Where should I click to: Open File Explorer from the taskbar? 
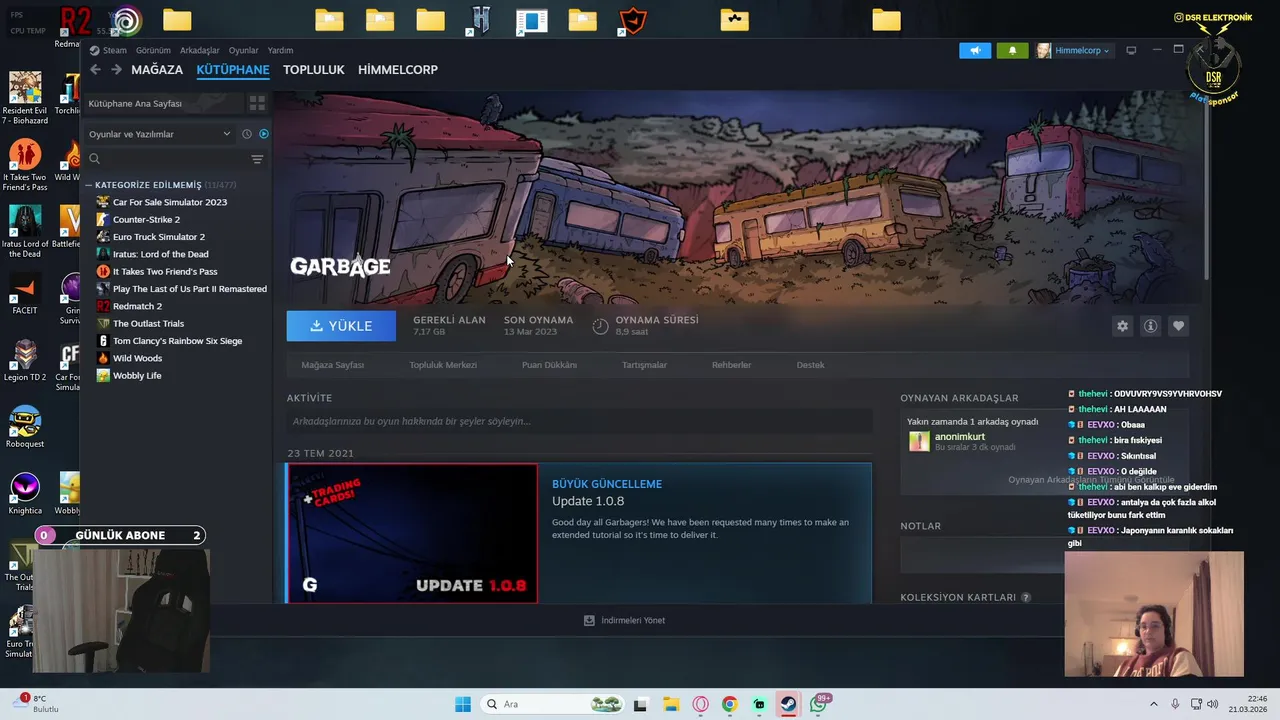pyautogui.click(x=670, y=704)
